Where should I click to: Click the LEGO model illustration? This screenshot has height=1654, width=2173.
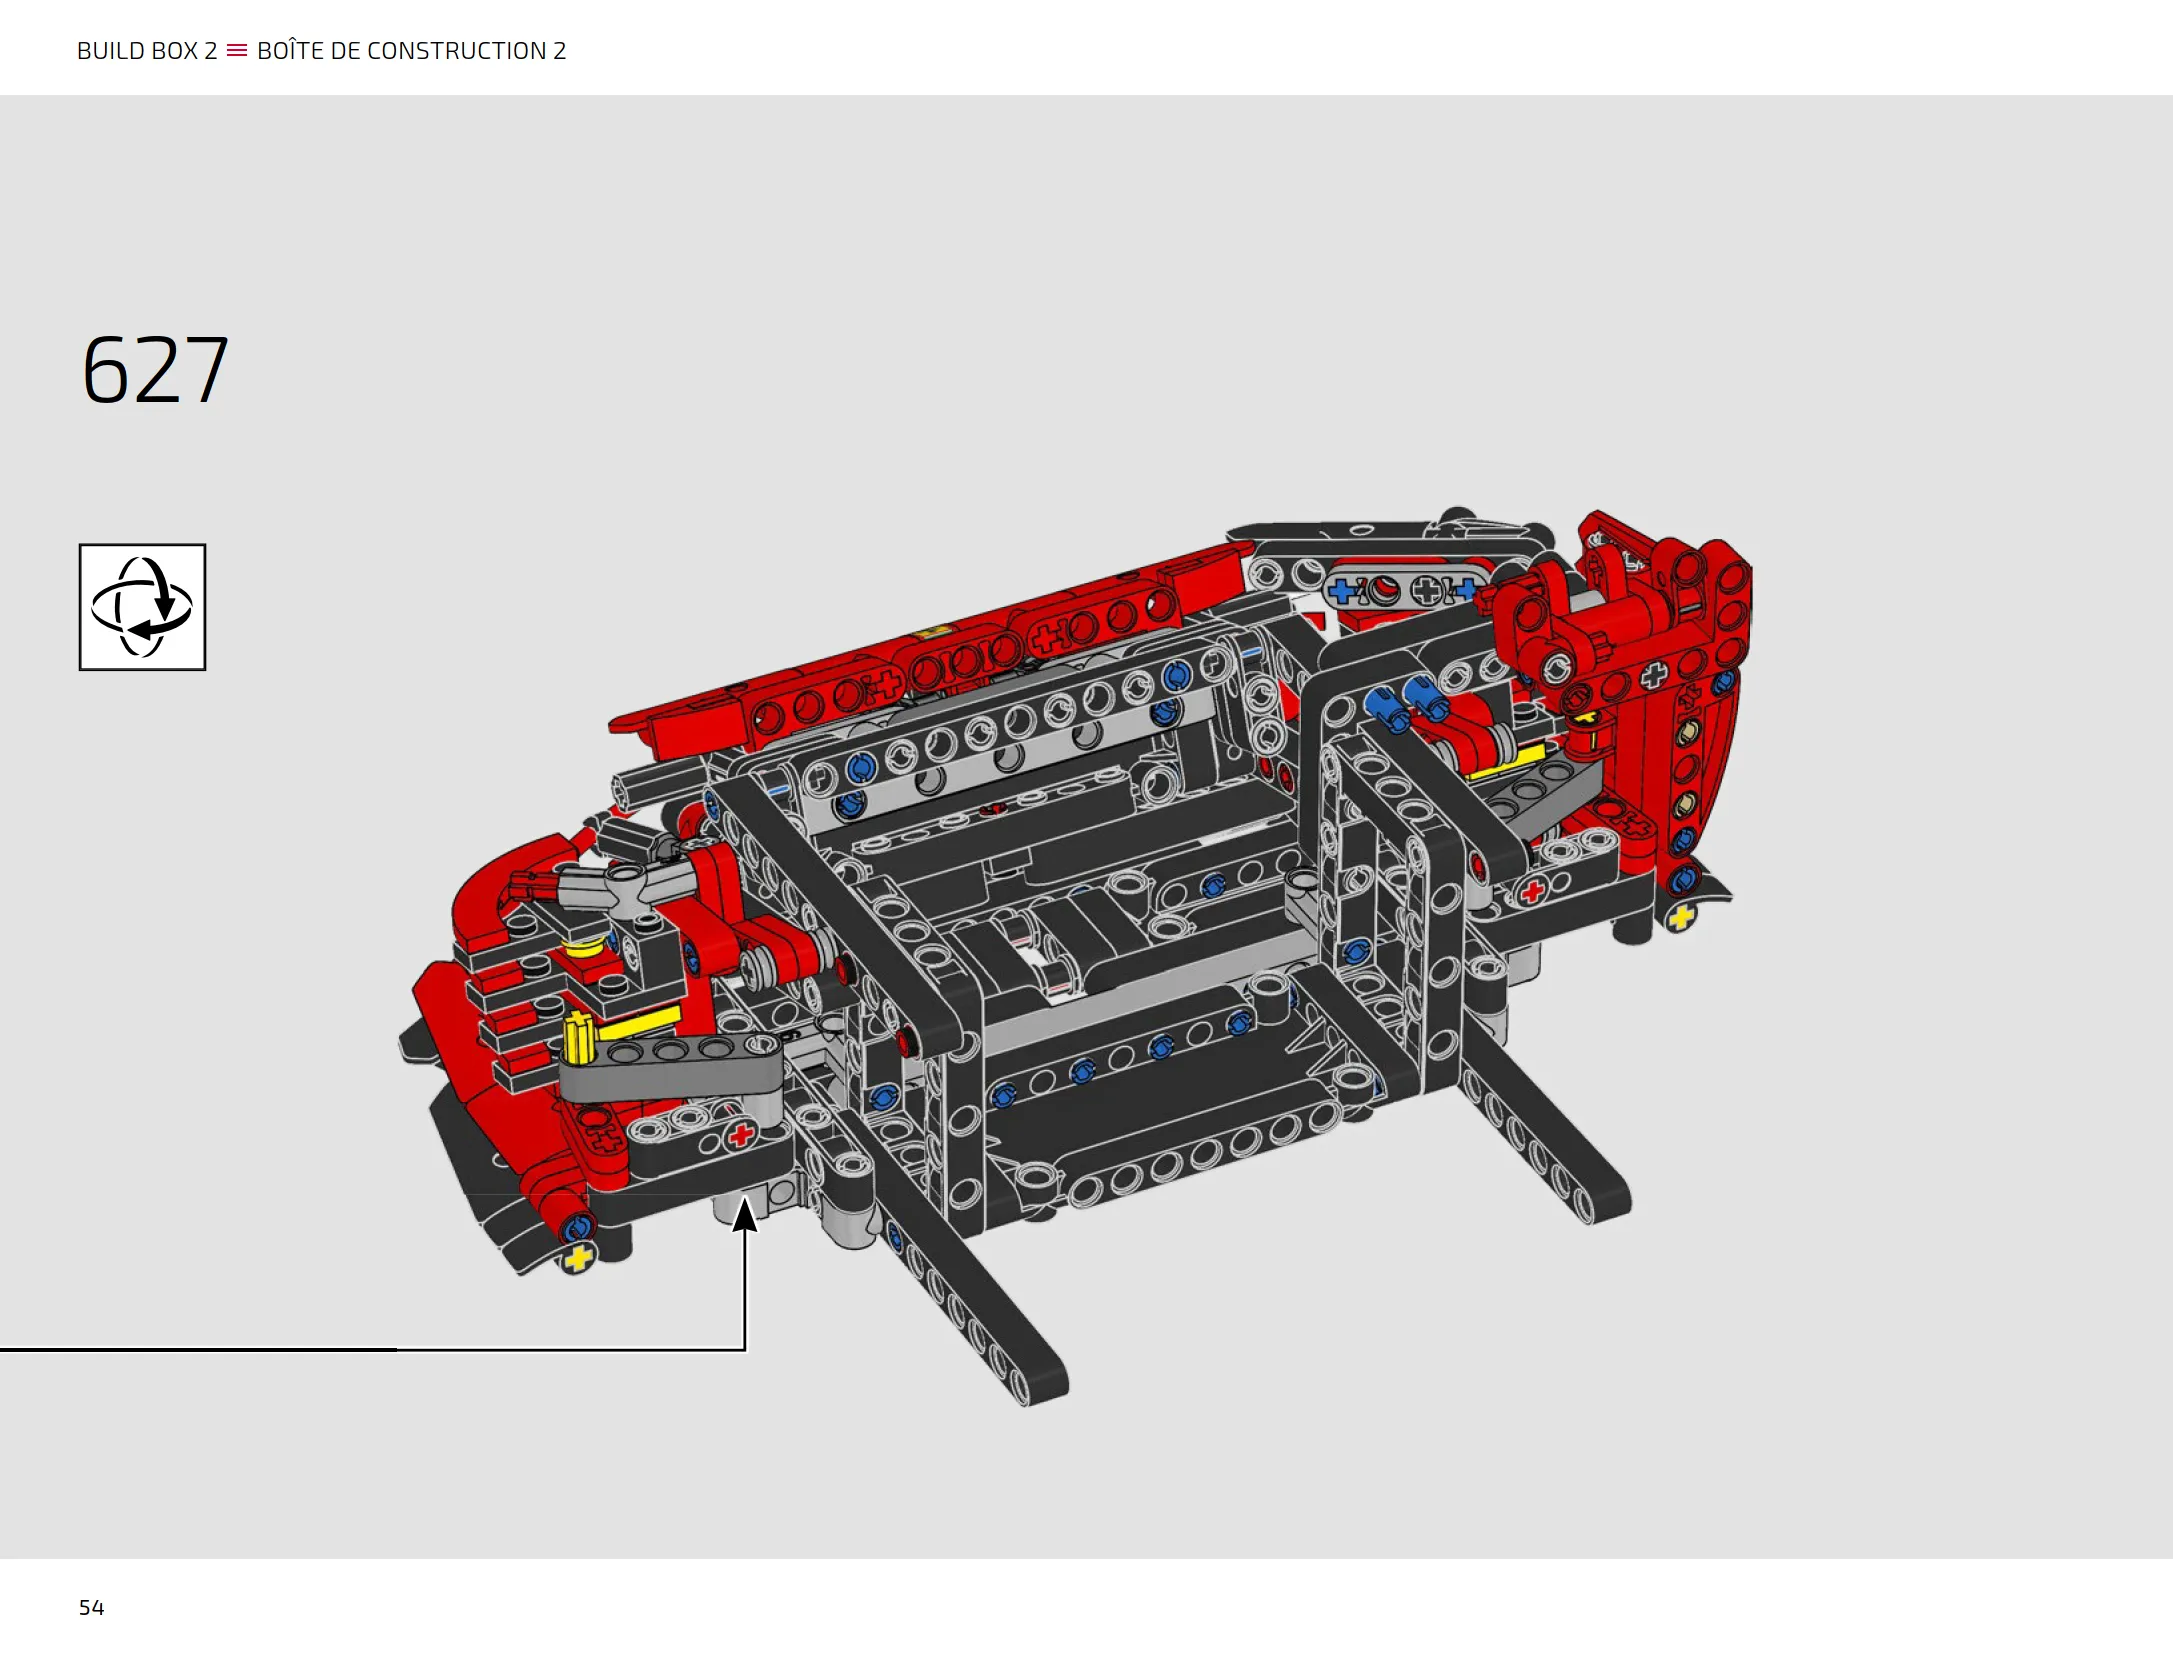[x=1075, y=955]
